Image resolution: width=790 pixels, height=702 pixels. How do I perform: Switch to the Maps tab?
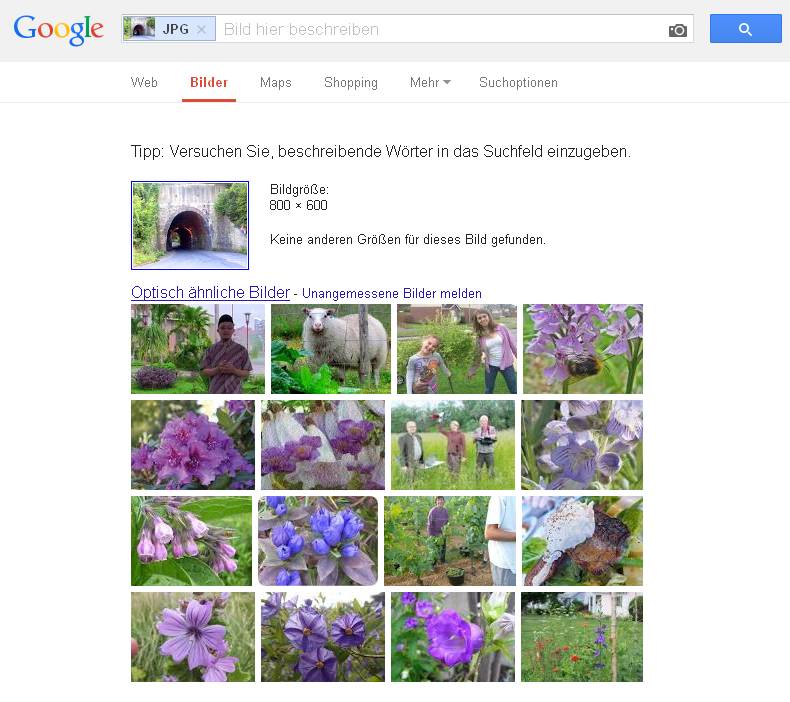point(275,83)
